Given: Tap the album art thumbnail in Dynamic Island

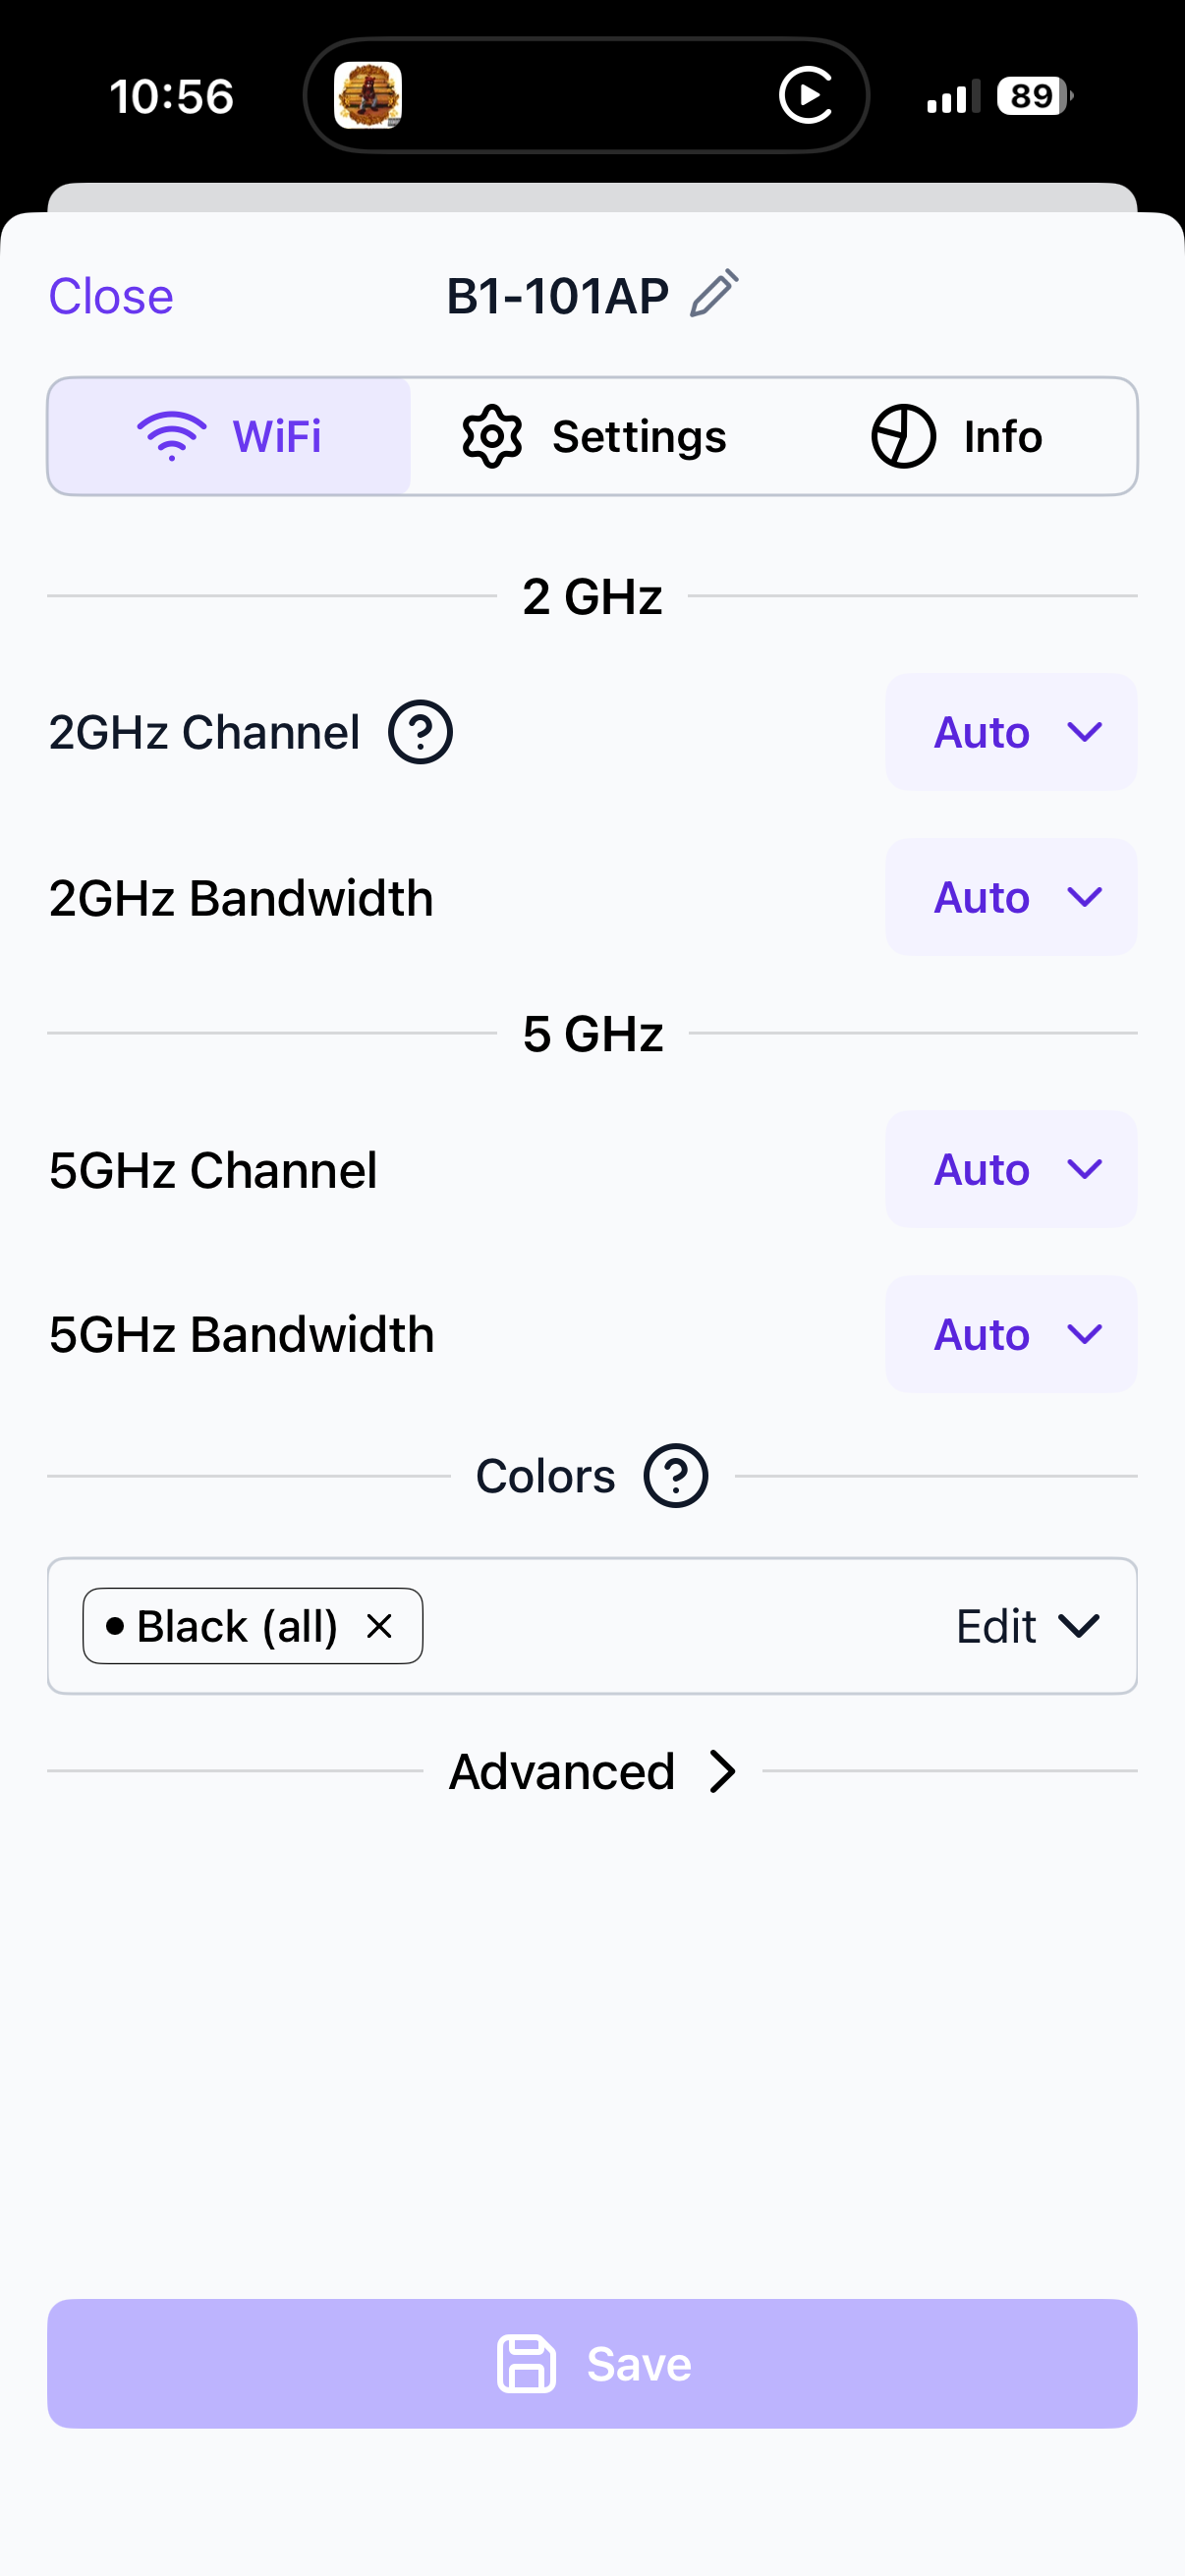Looking at the screenshot, I should [368, 96].
